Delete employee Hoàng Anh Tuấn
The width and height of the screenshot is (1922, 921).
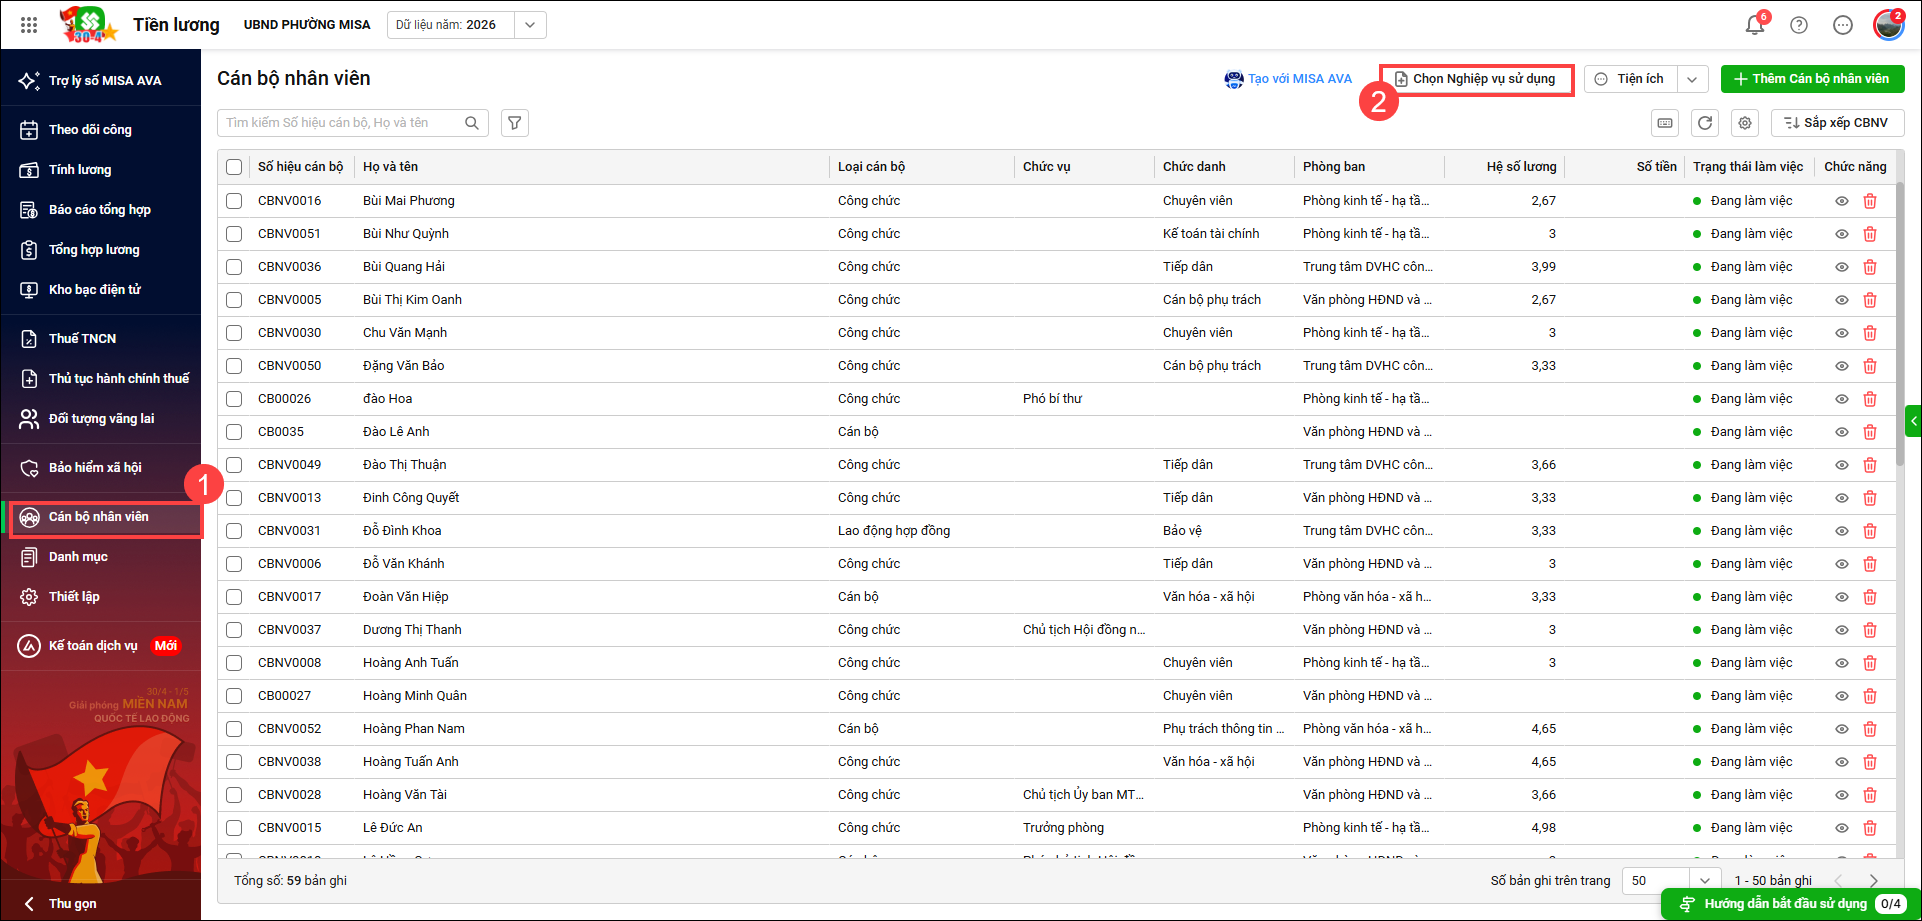point(1870,663)
